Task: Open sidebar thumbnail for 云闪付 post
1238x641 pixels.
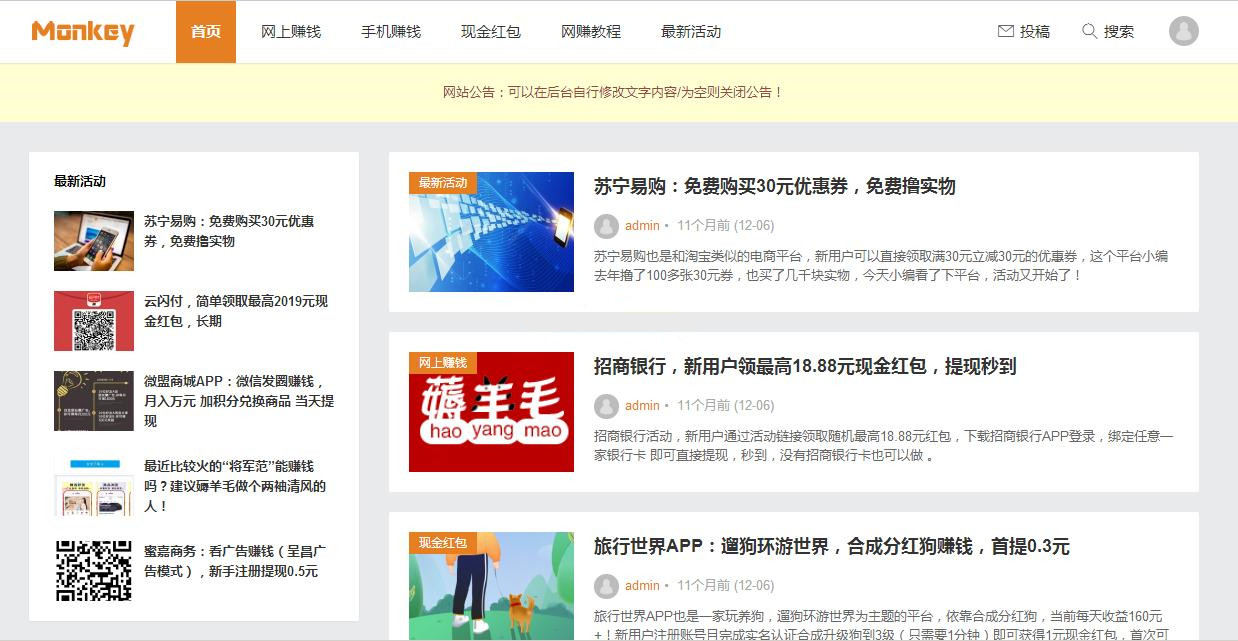Action: tap(94, 321)
